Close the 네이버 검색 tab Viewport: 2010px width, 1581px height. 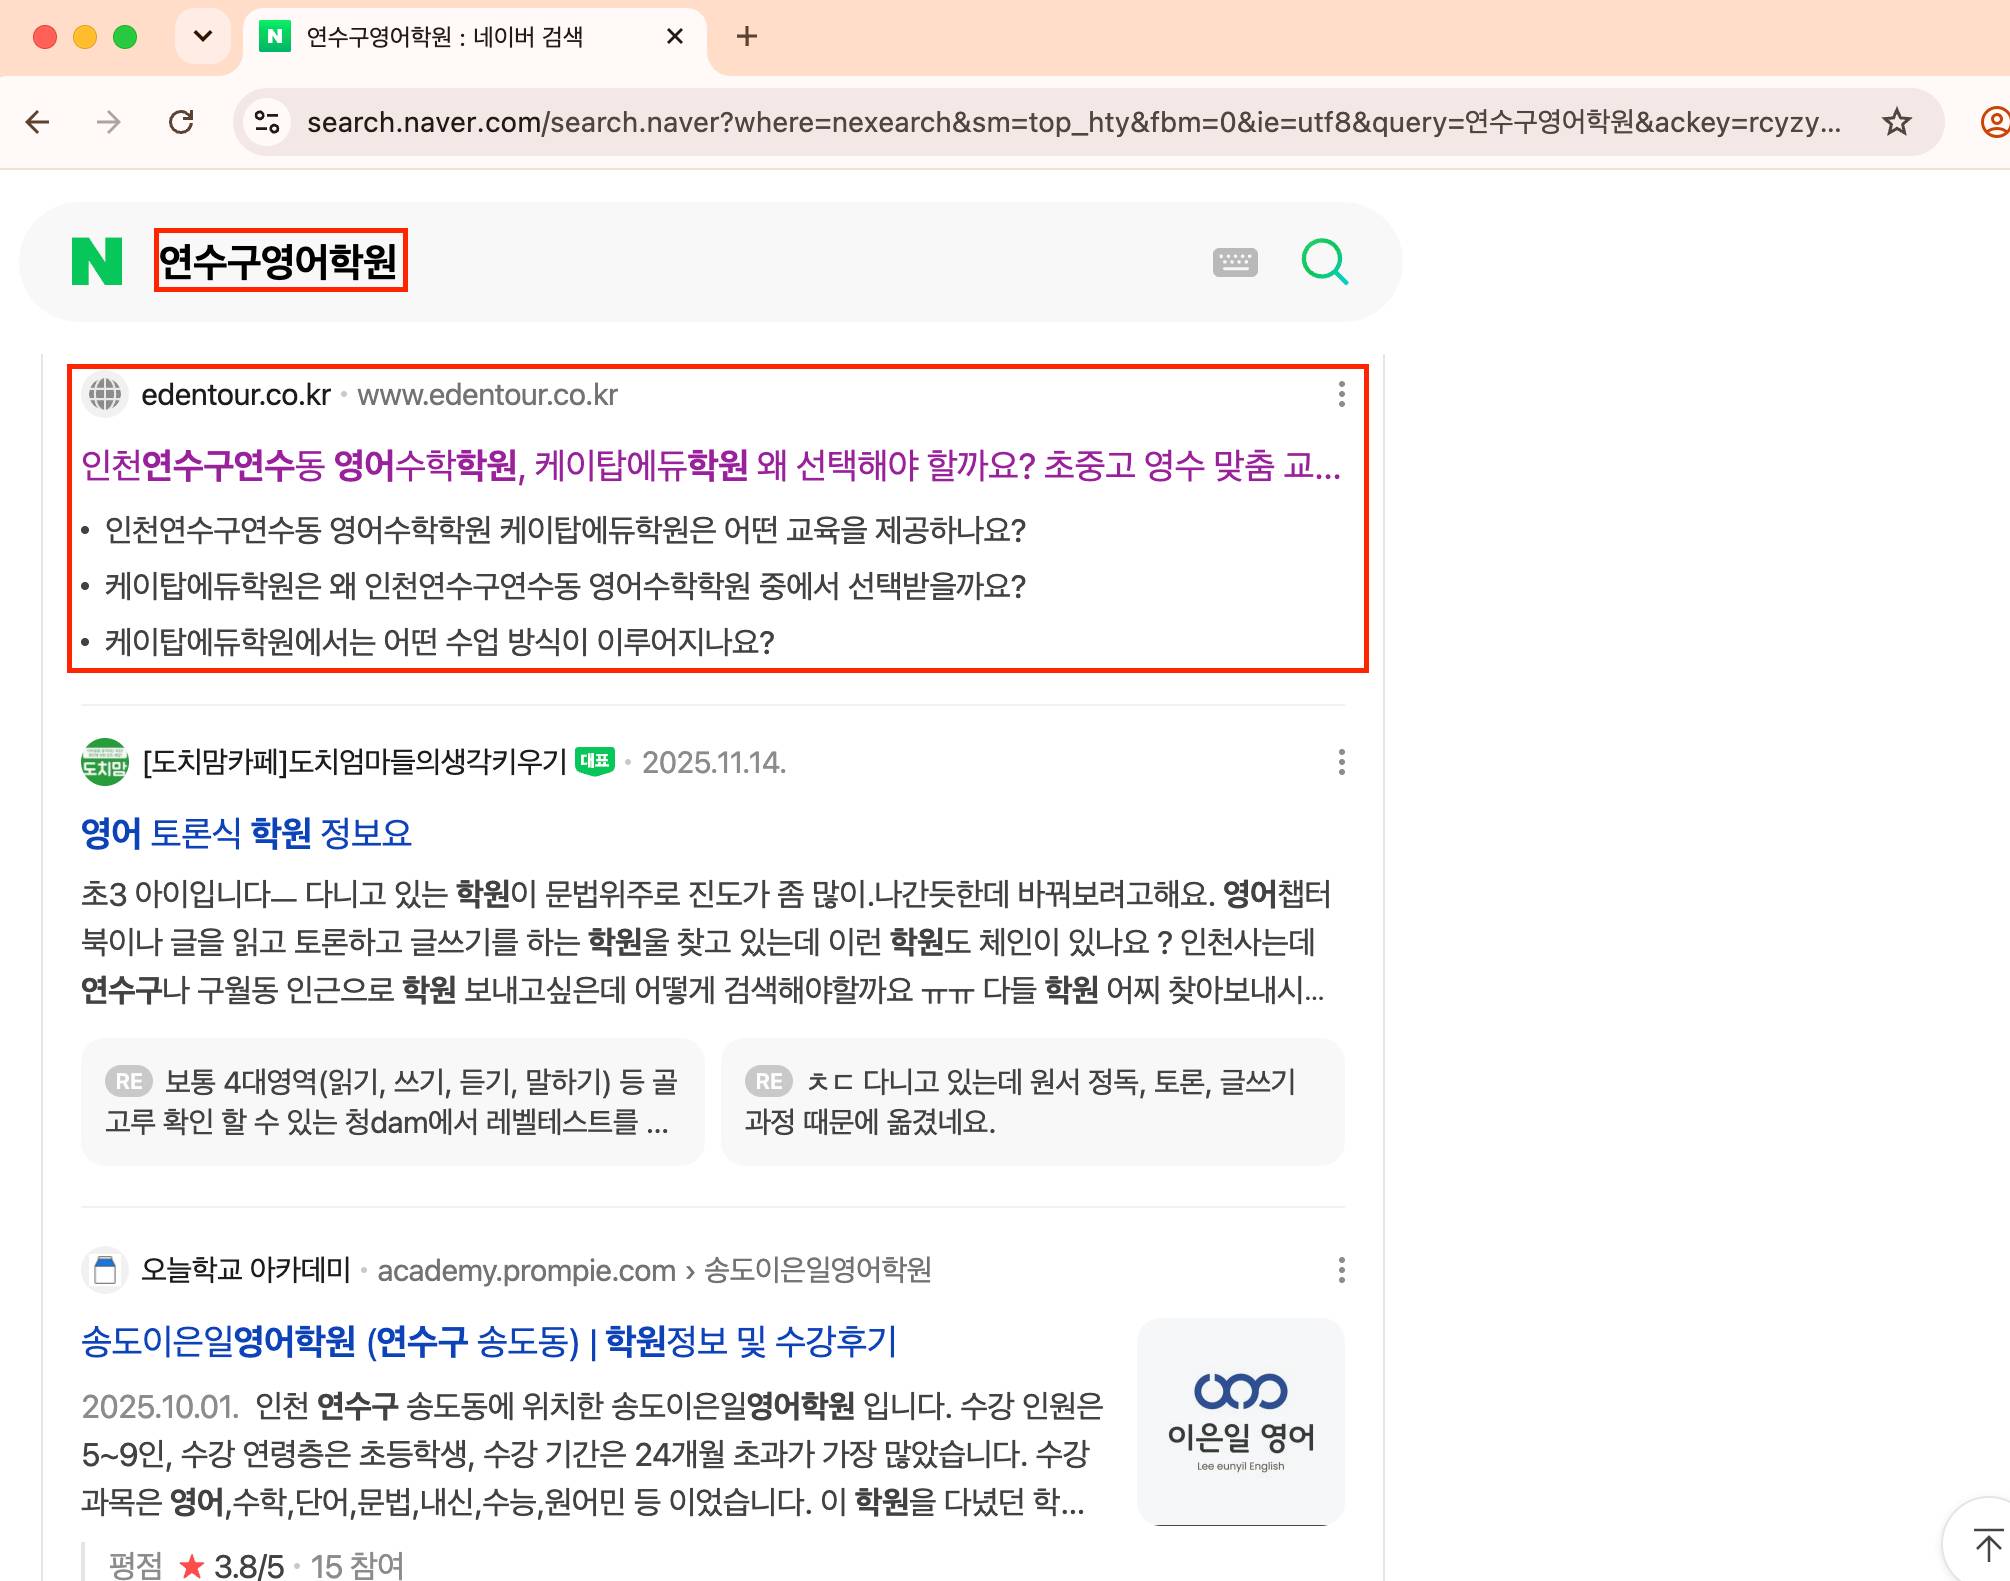[675, 37]
